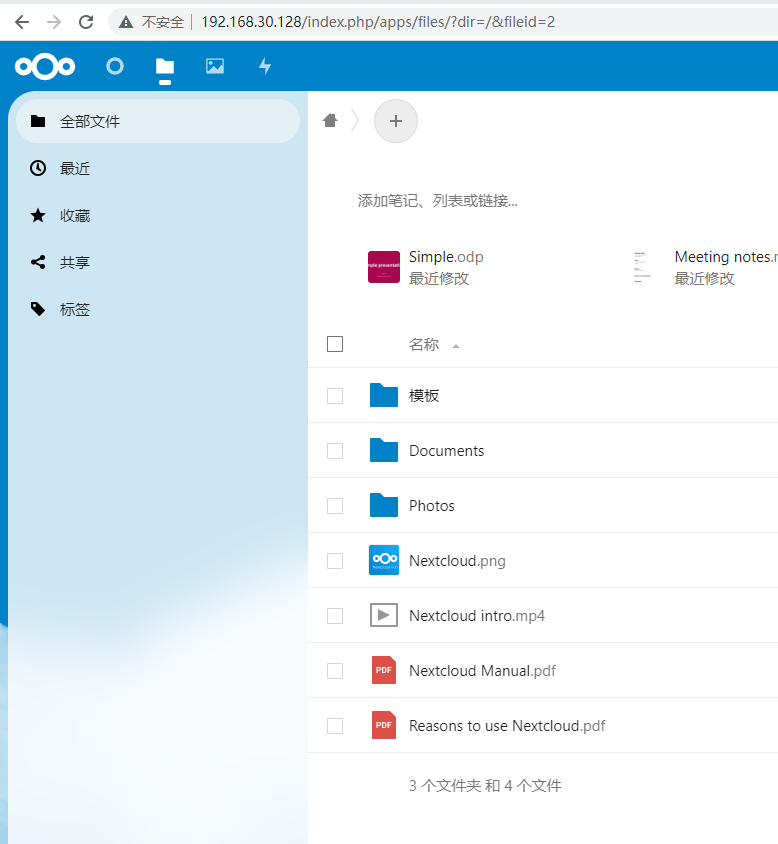Click the 最近 clock icon
Screen dimensions: 778x844
[38, 168]
